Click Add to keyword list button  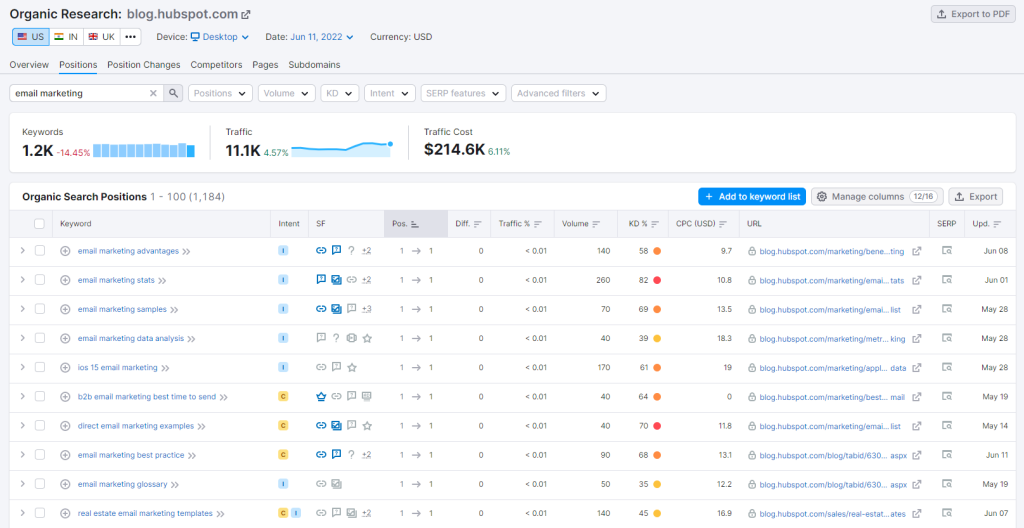(x=752, y=197)
